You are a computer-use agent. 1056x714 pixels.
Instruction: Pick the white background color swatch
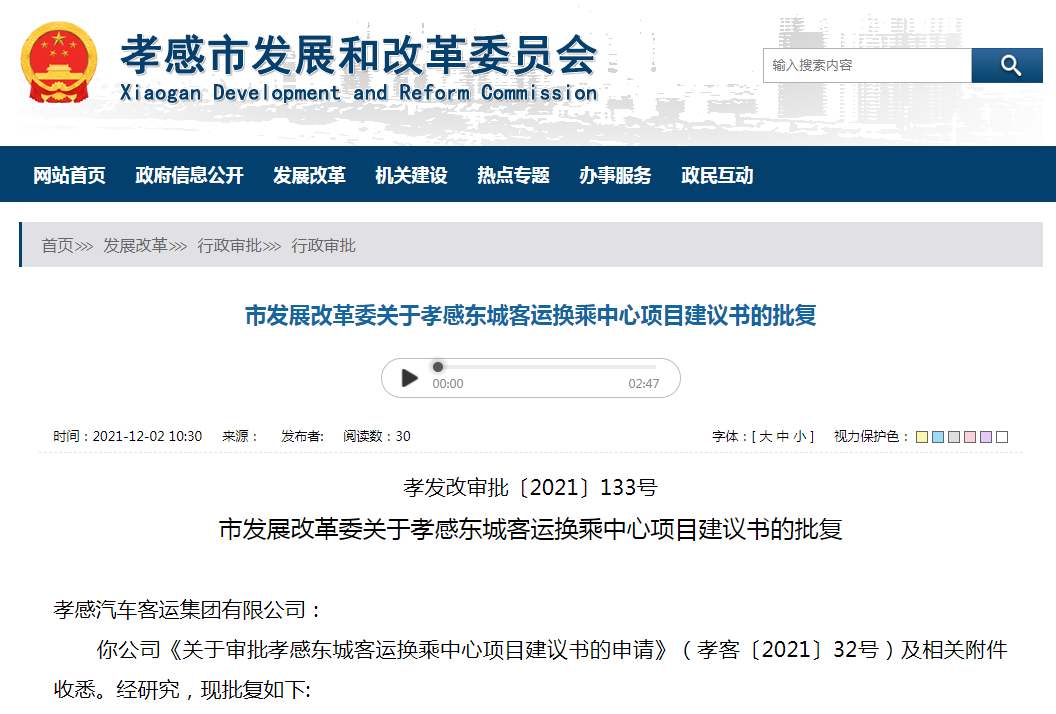(x=1002, y=437)
